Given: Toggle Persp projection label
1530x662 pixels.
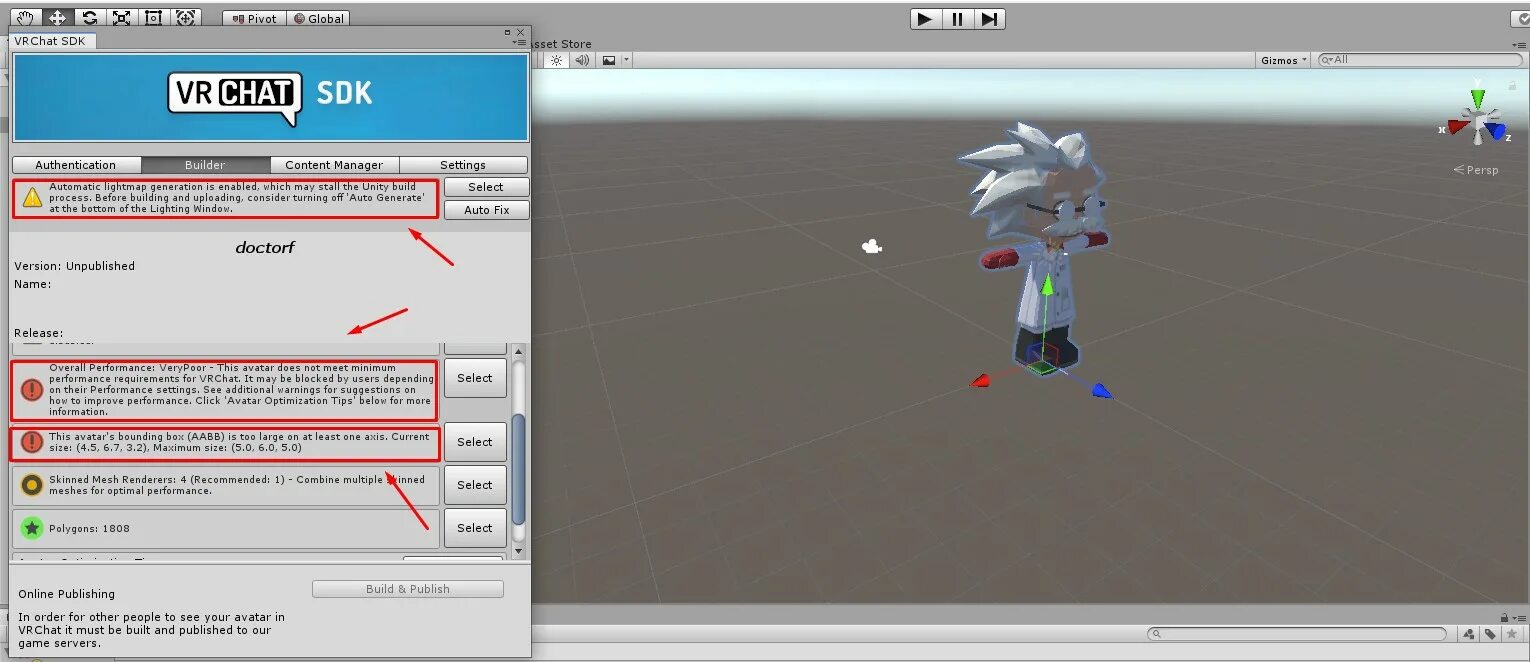Looking at the screenshot, I should point(1476,170).
